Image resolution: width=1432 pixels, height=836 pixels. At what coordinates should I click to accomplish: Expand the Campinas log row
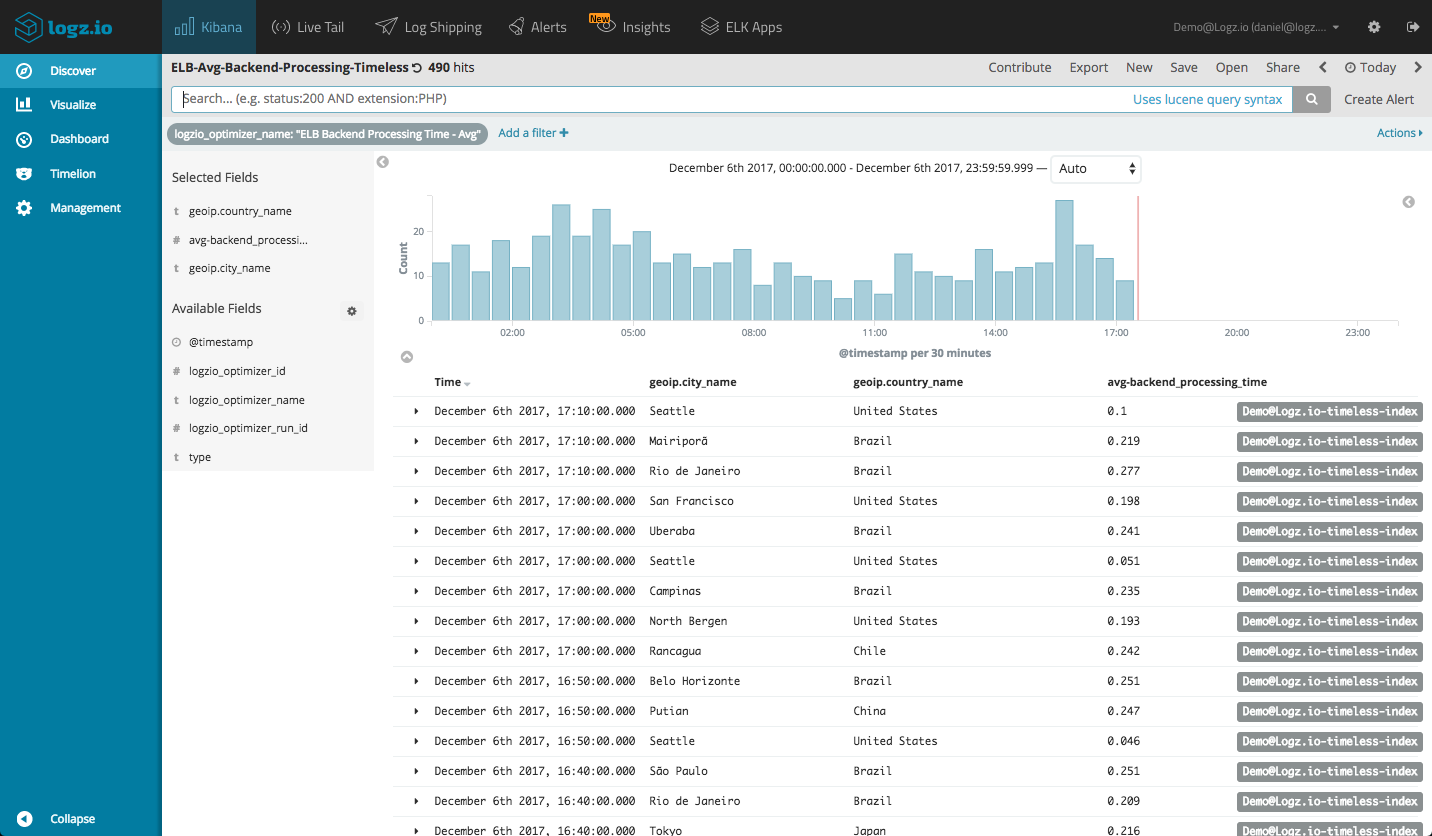(416, 591)
